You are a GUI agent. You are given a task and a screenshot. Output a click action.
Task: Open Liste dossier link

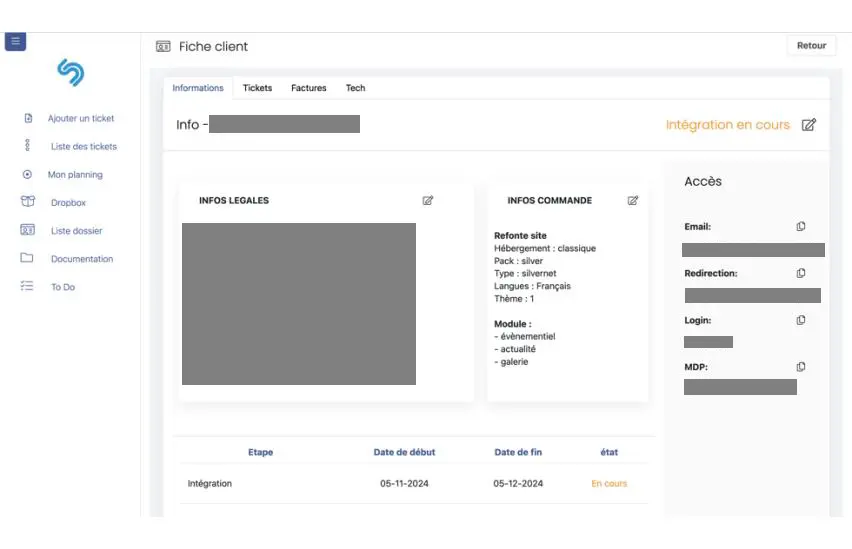coord(77,231)
